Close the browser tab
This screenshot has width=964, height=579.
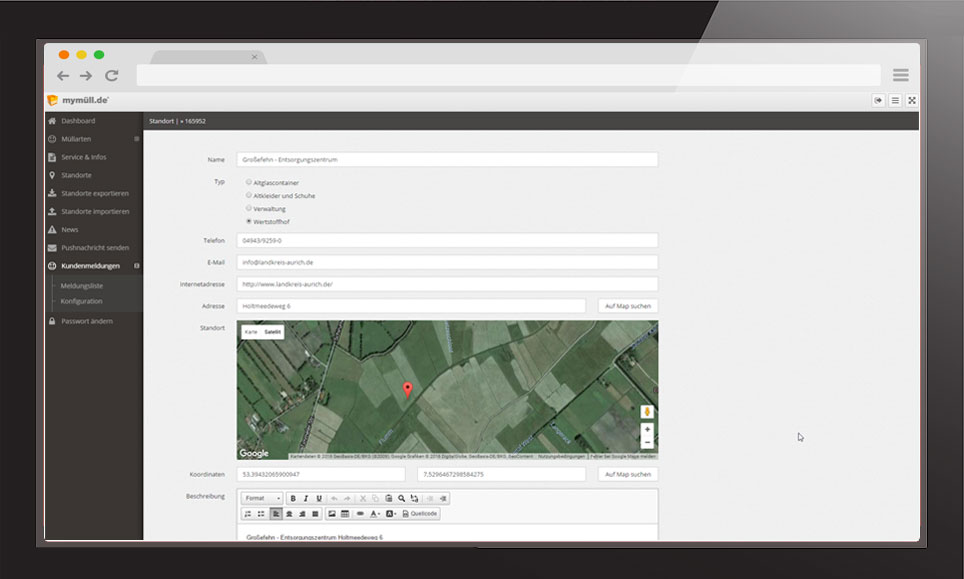pos(255,57)
